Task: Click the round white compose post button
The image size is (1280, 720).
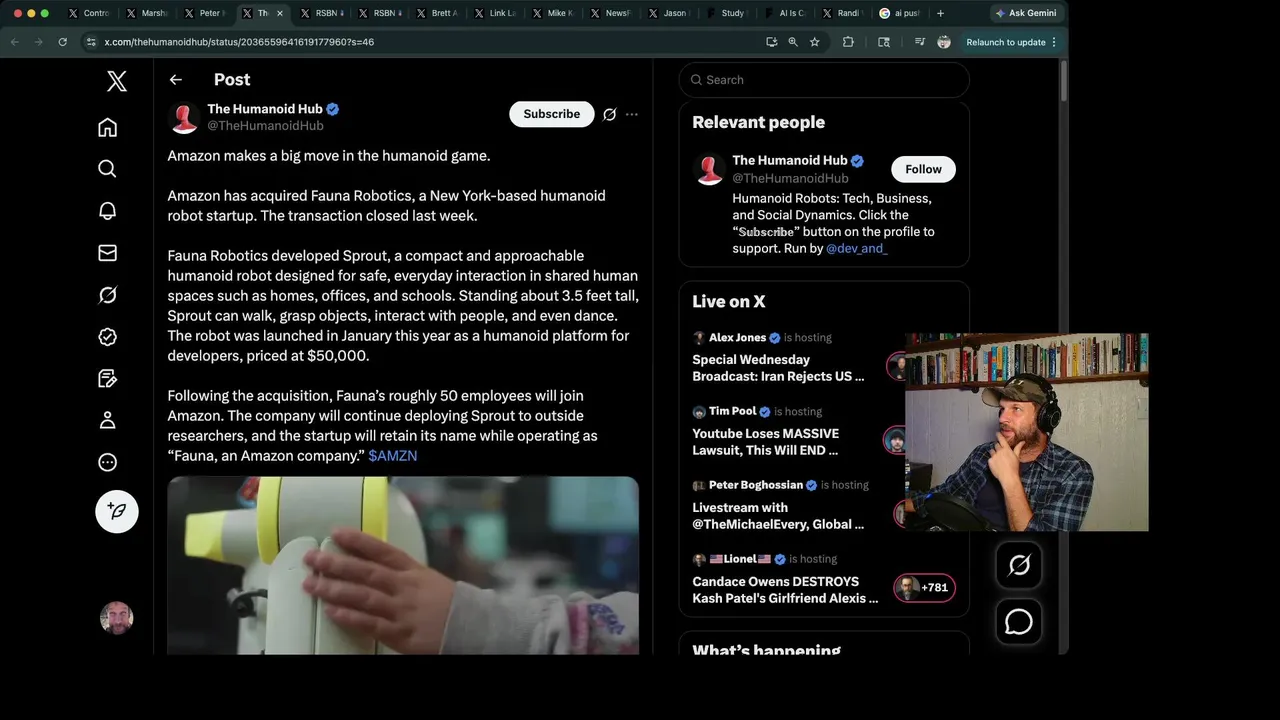Action: point(117,511)
